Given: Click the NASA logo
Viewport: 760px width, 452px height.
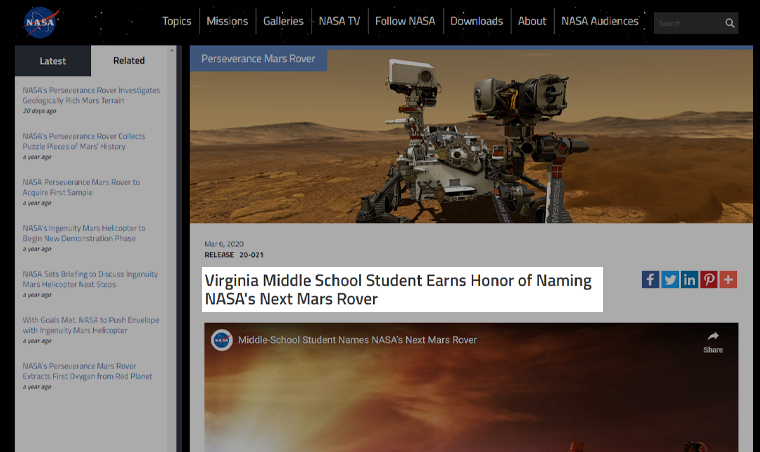Looking at the screenshot, I should 41,22.
